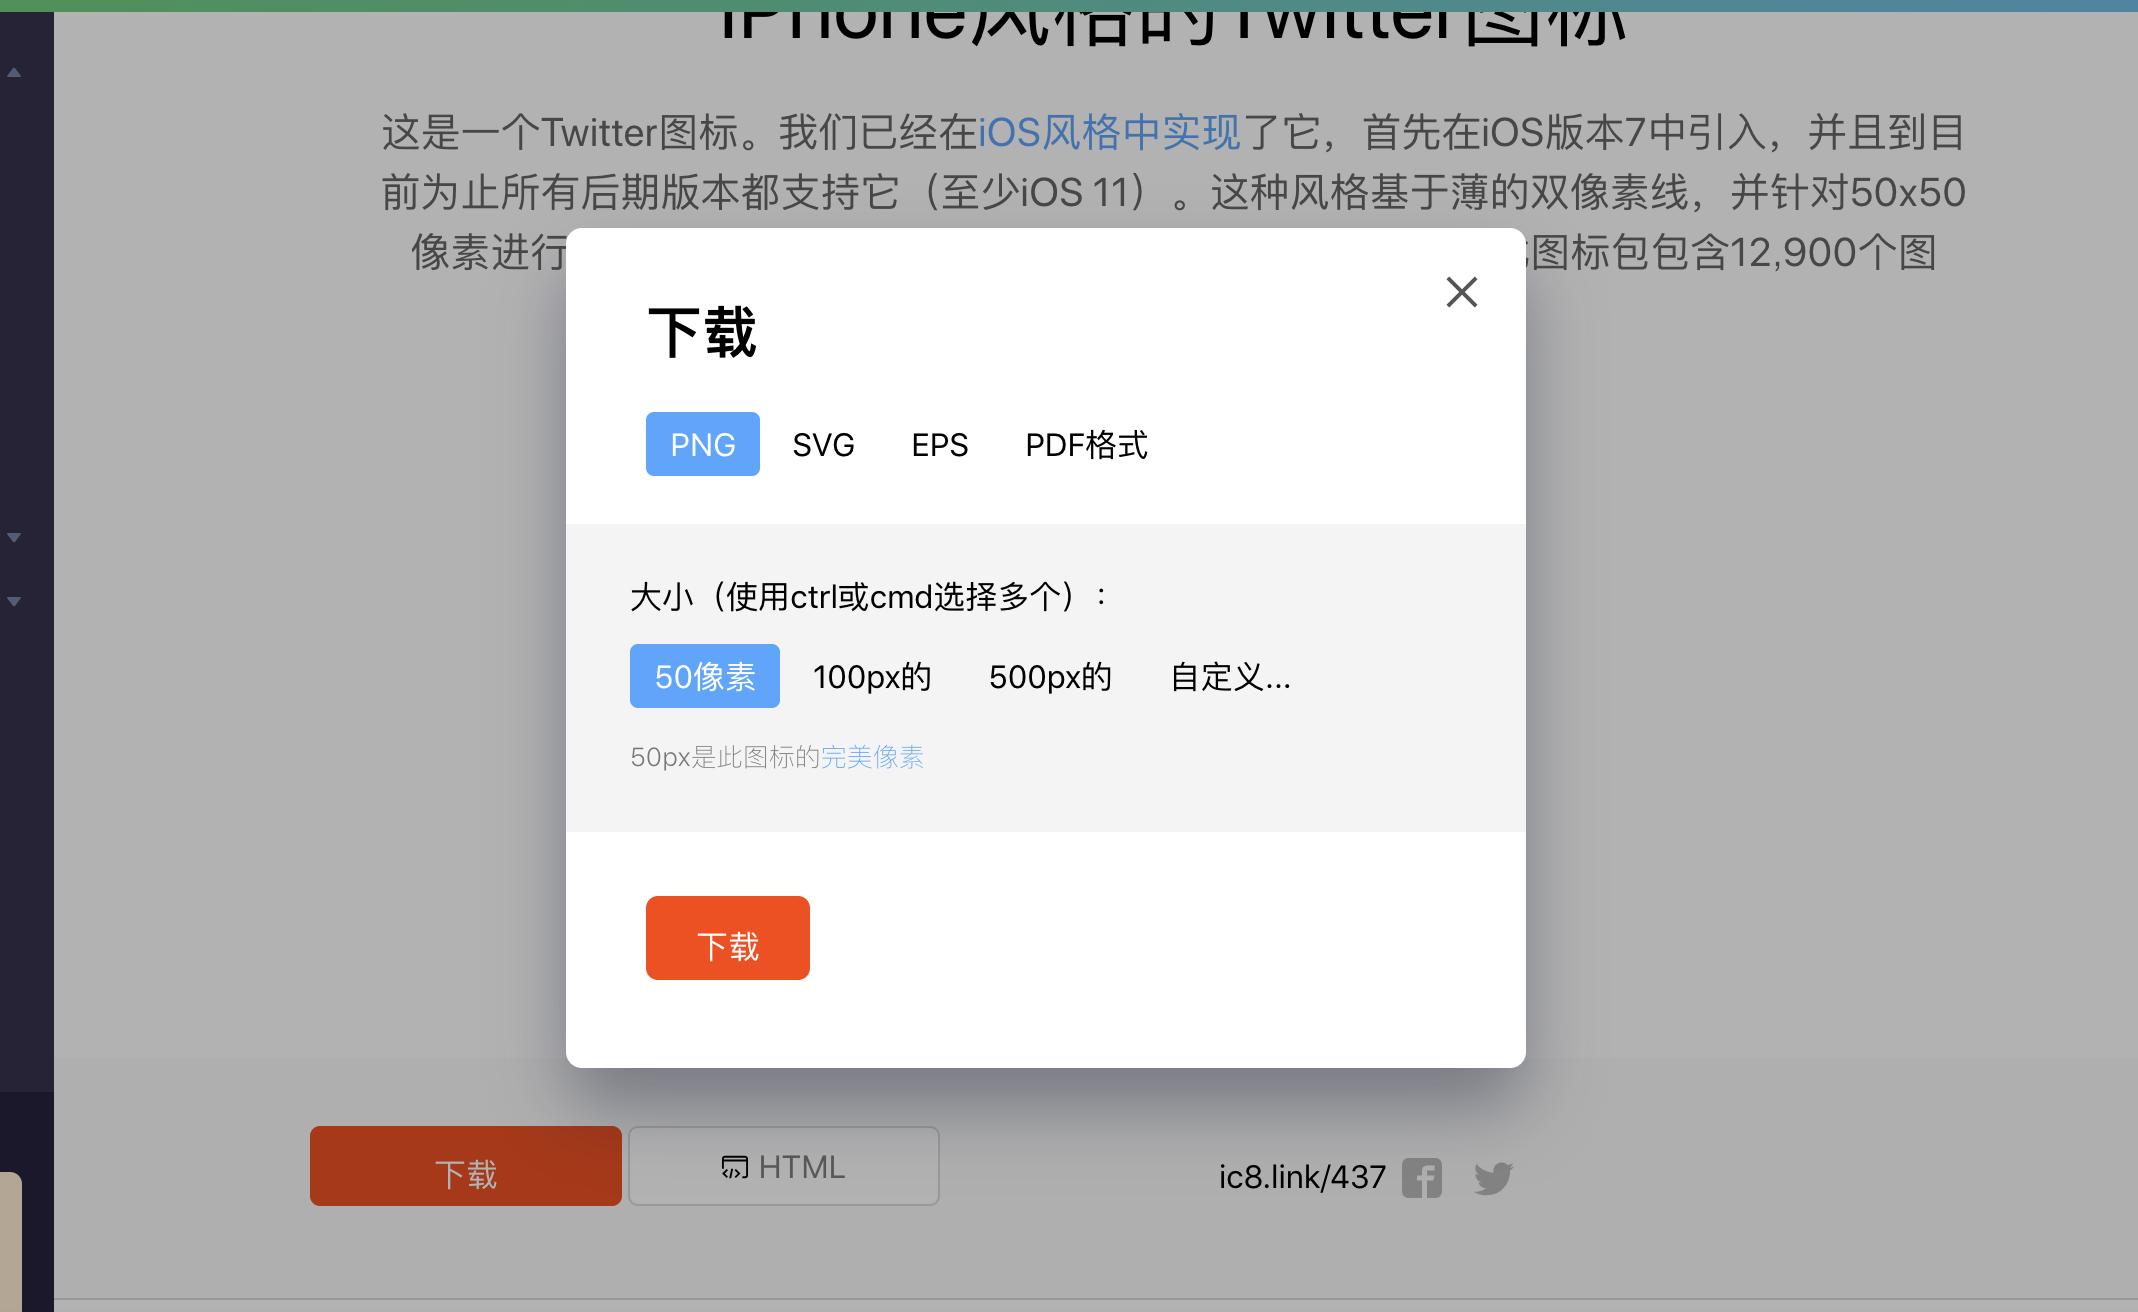Click the Facebook share icon
The image size is (2138, 1312).
pos(1424,1178)
